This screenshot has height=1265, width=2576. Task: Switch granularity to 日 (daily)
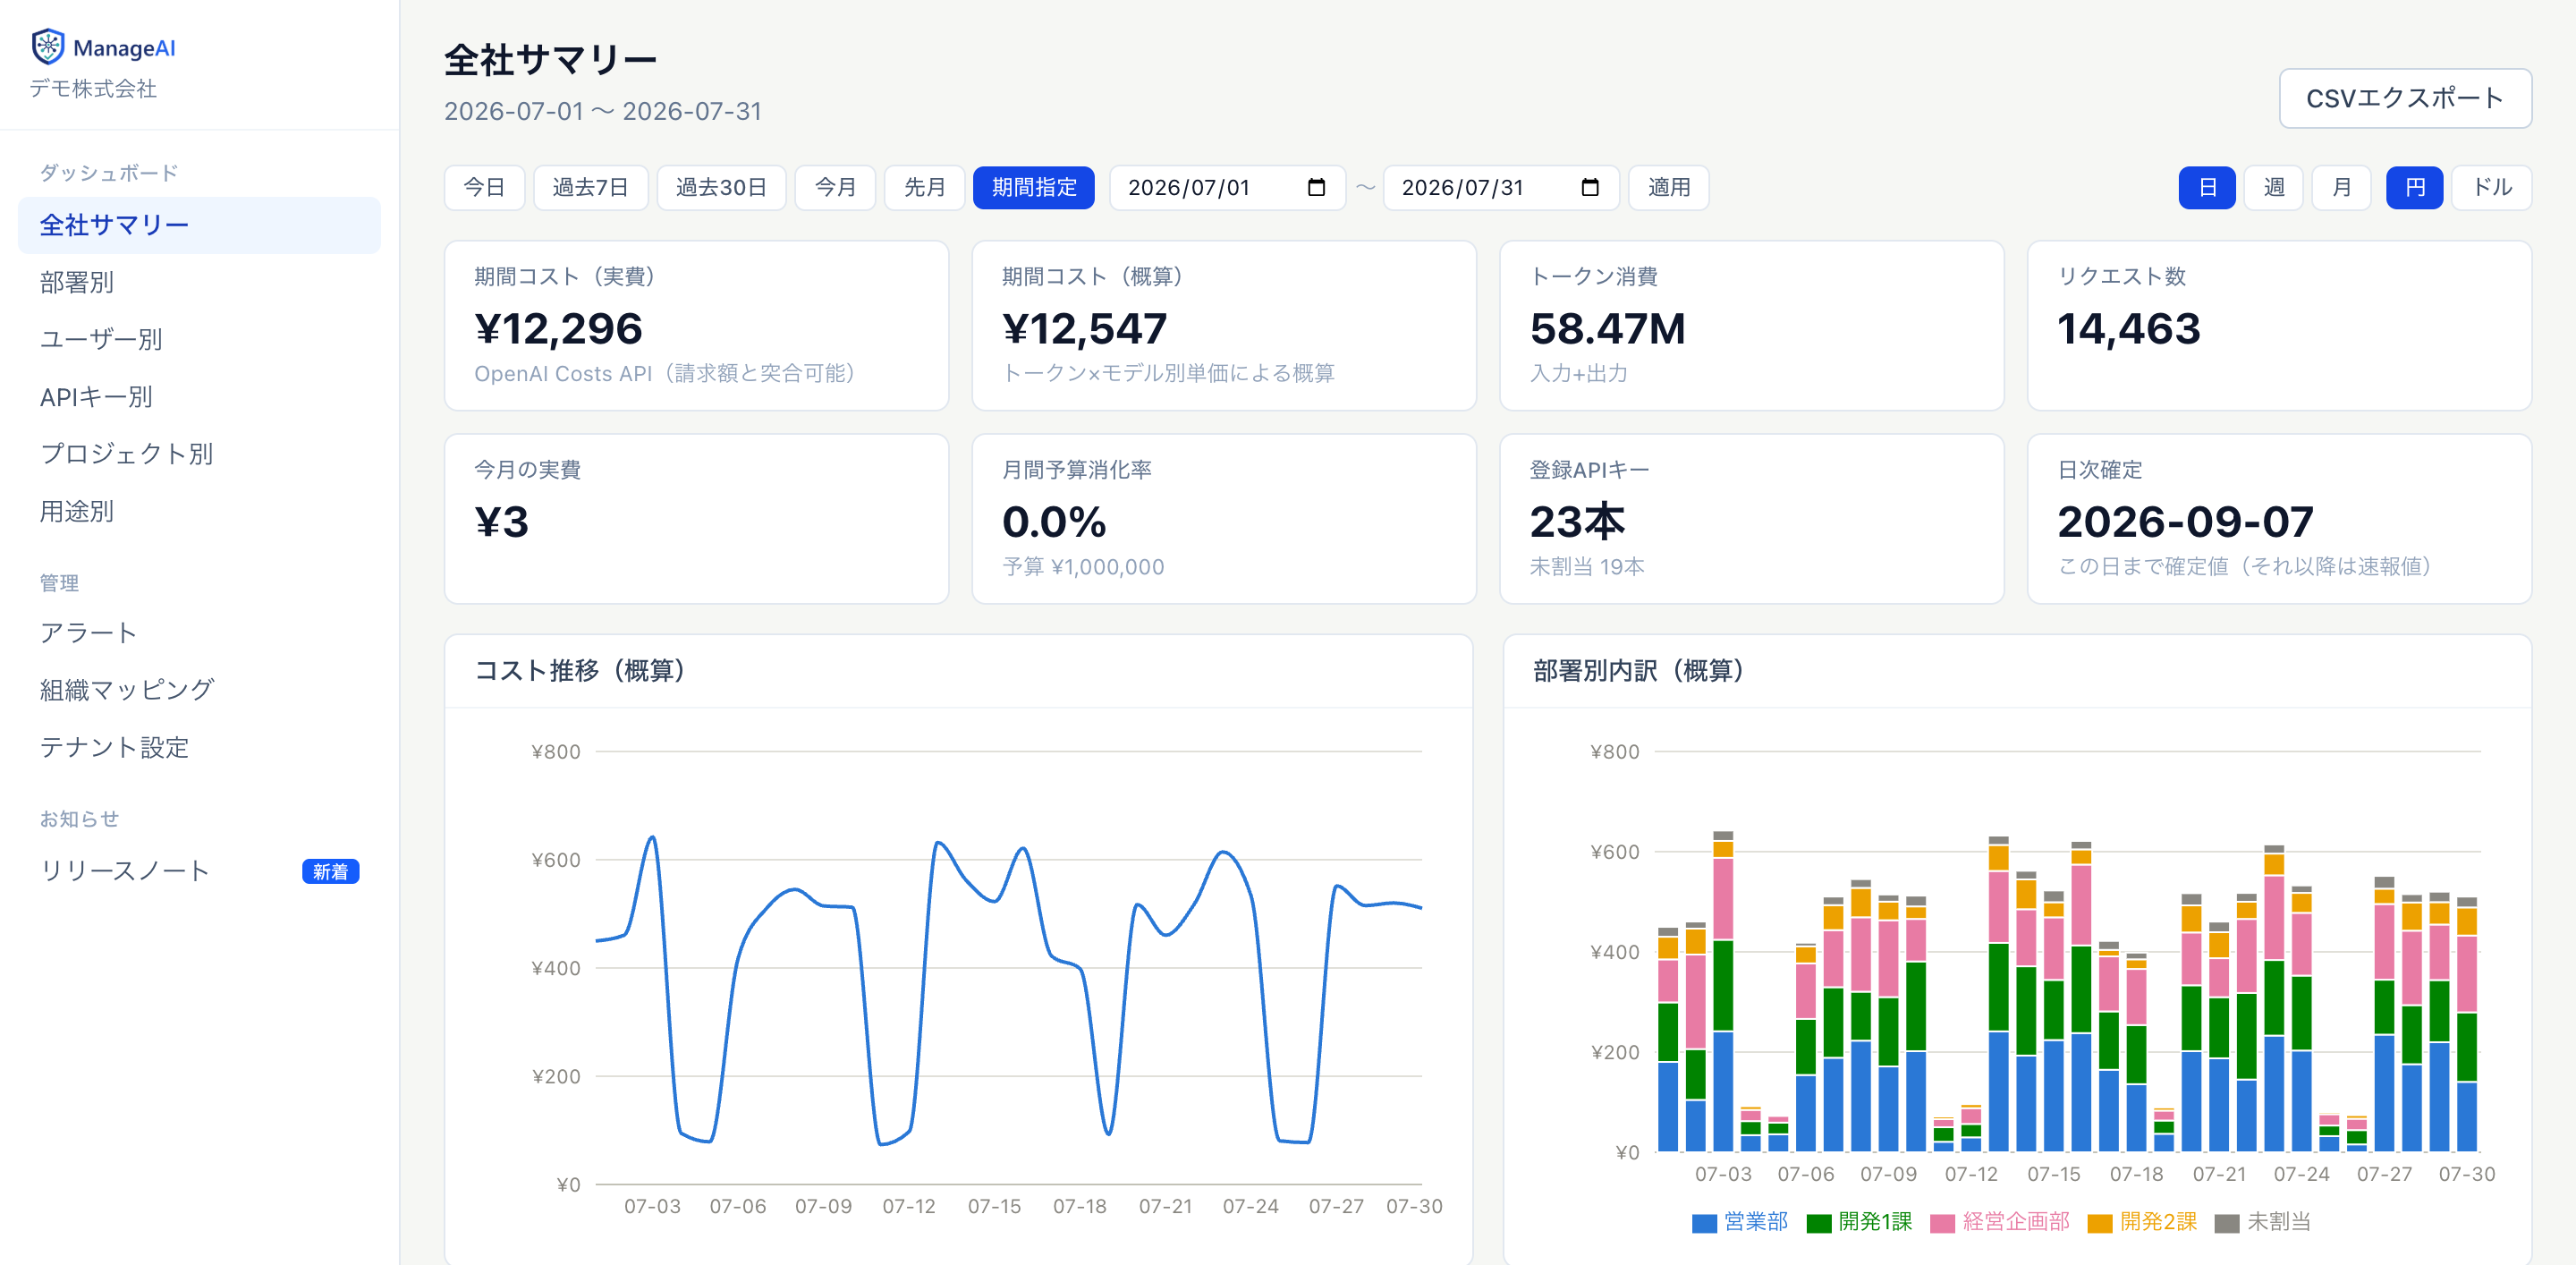tap(2207, 187)
